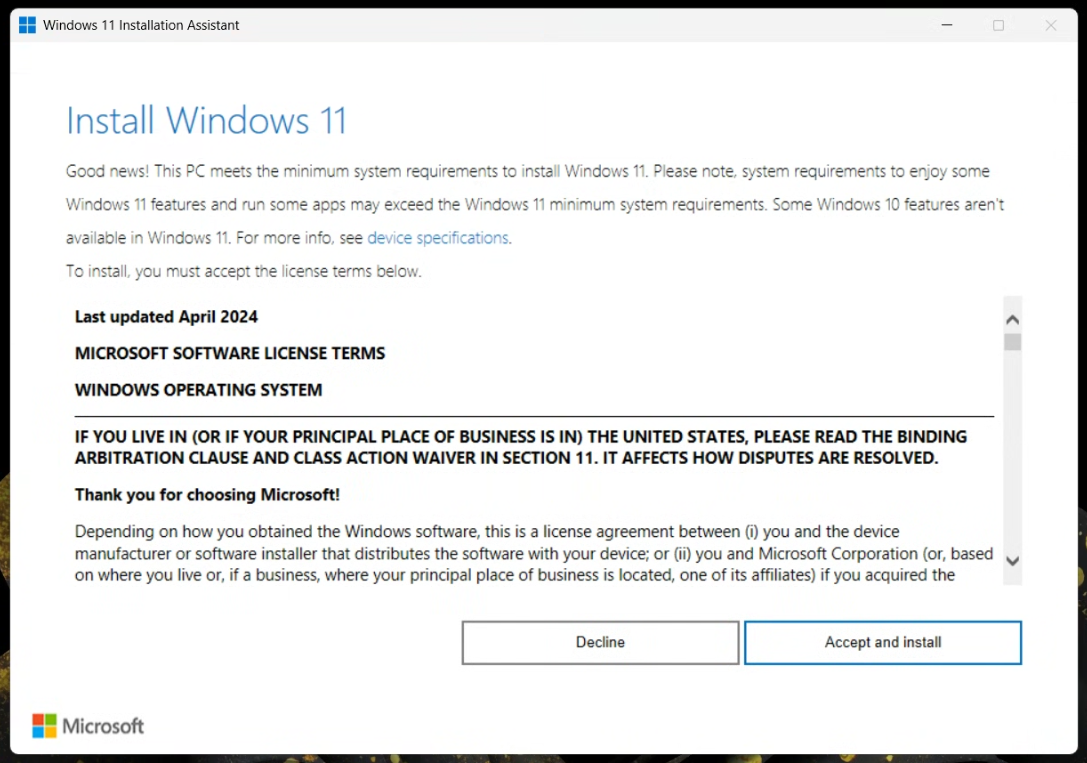This screenshot has width=1087, height=763.
Task: Click the window title text in title bar
Action: 141,25
